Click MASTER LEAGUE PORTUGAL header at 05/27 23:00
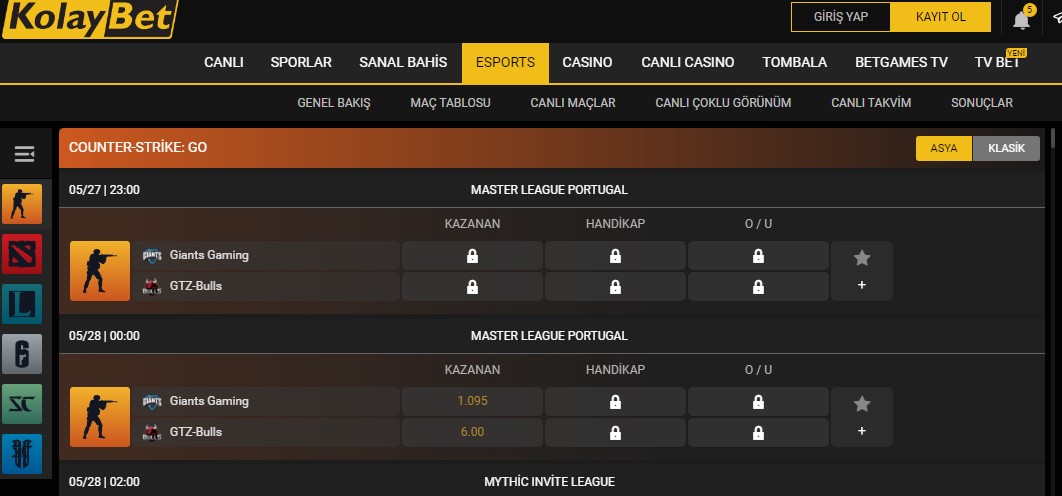The height and width of the screenshot is (496, 1062). [549, 190]
